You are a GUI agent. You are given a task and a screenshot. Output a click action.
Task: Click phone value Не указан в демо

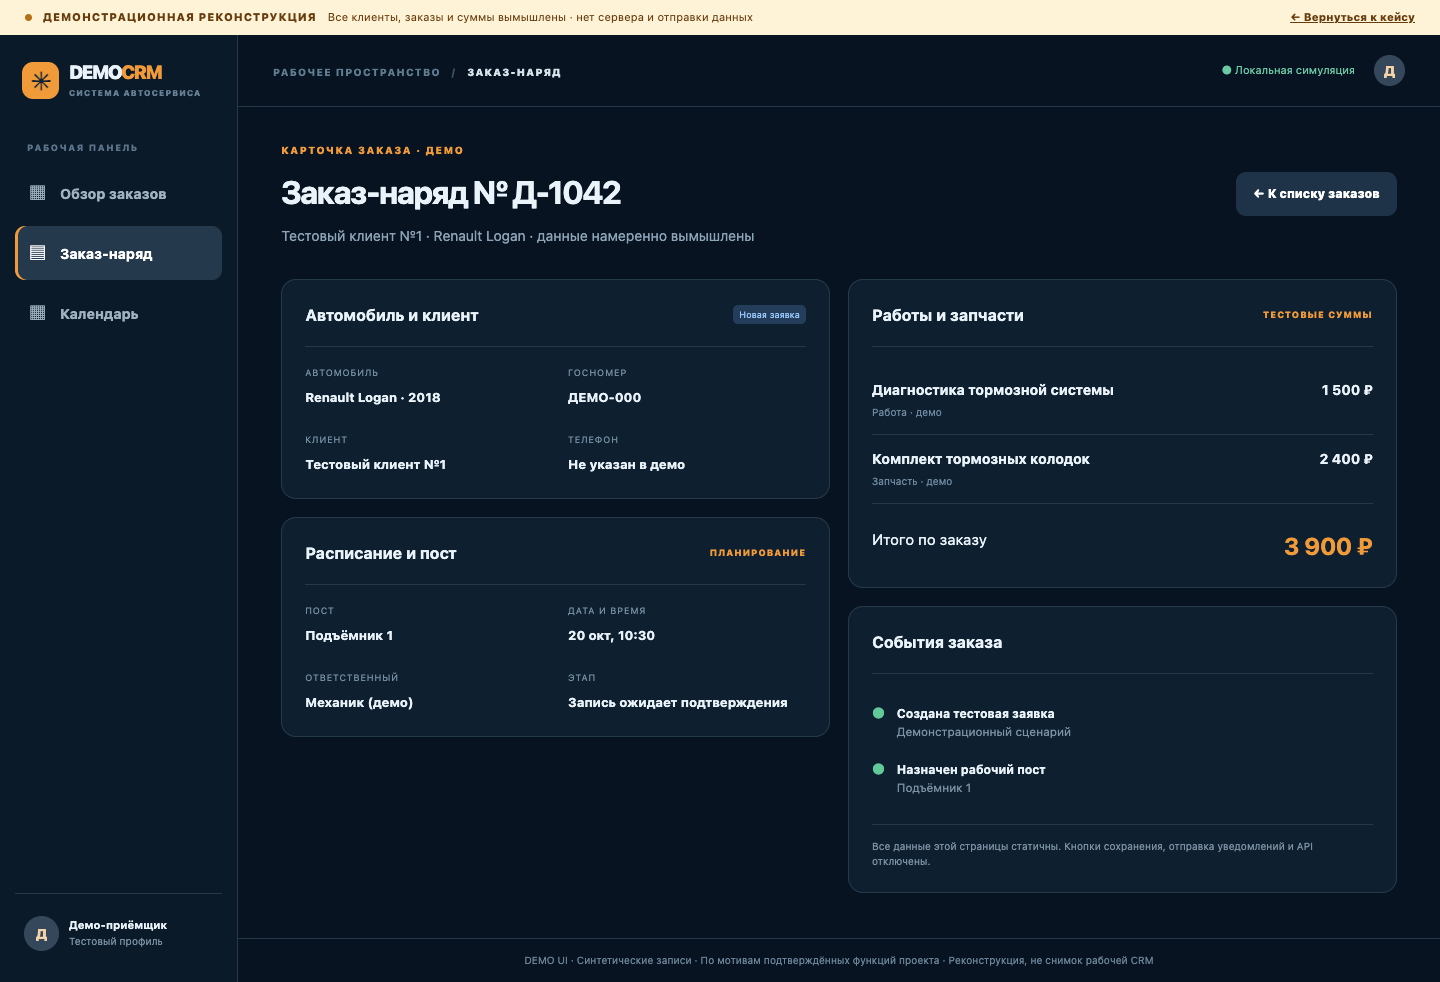[626, 465]
